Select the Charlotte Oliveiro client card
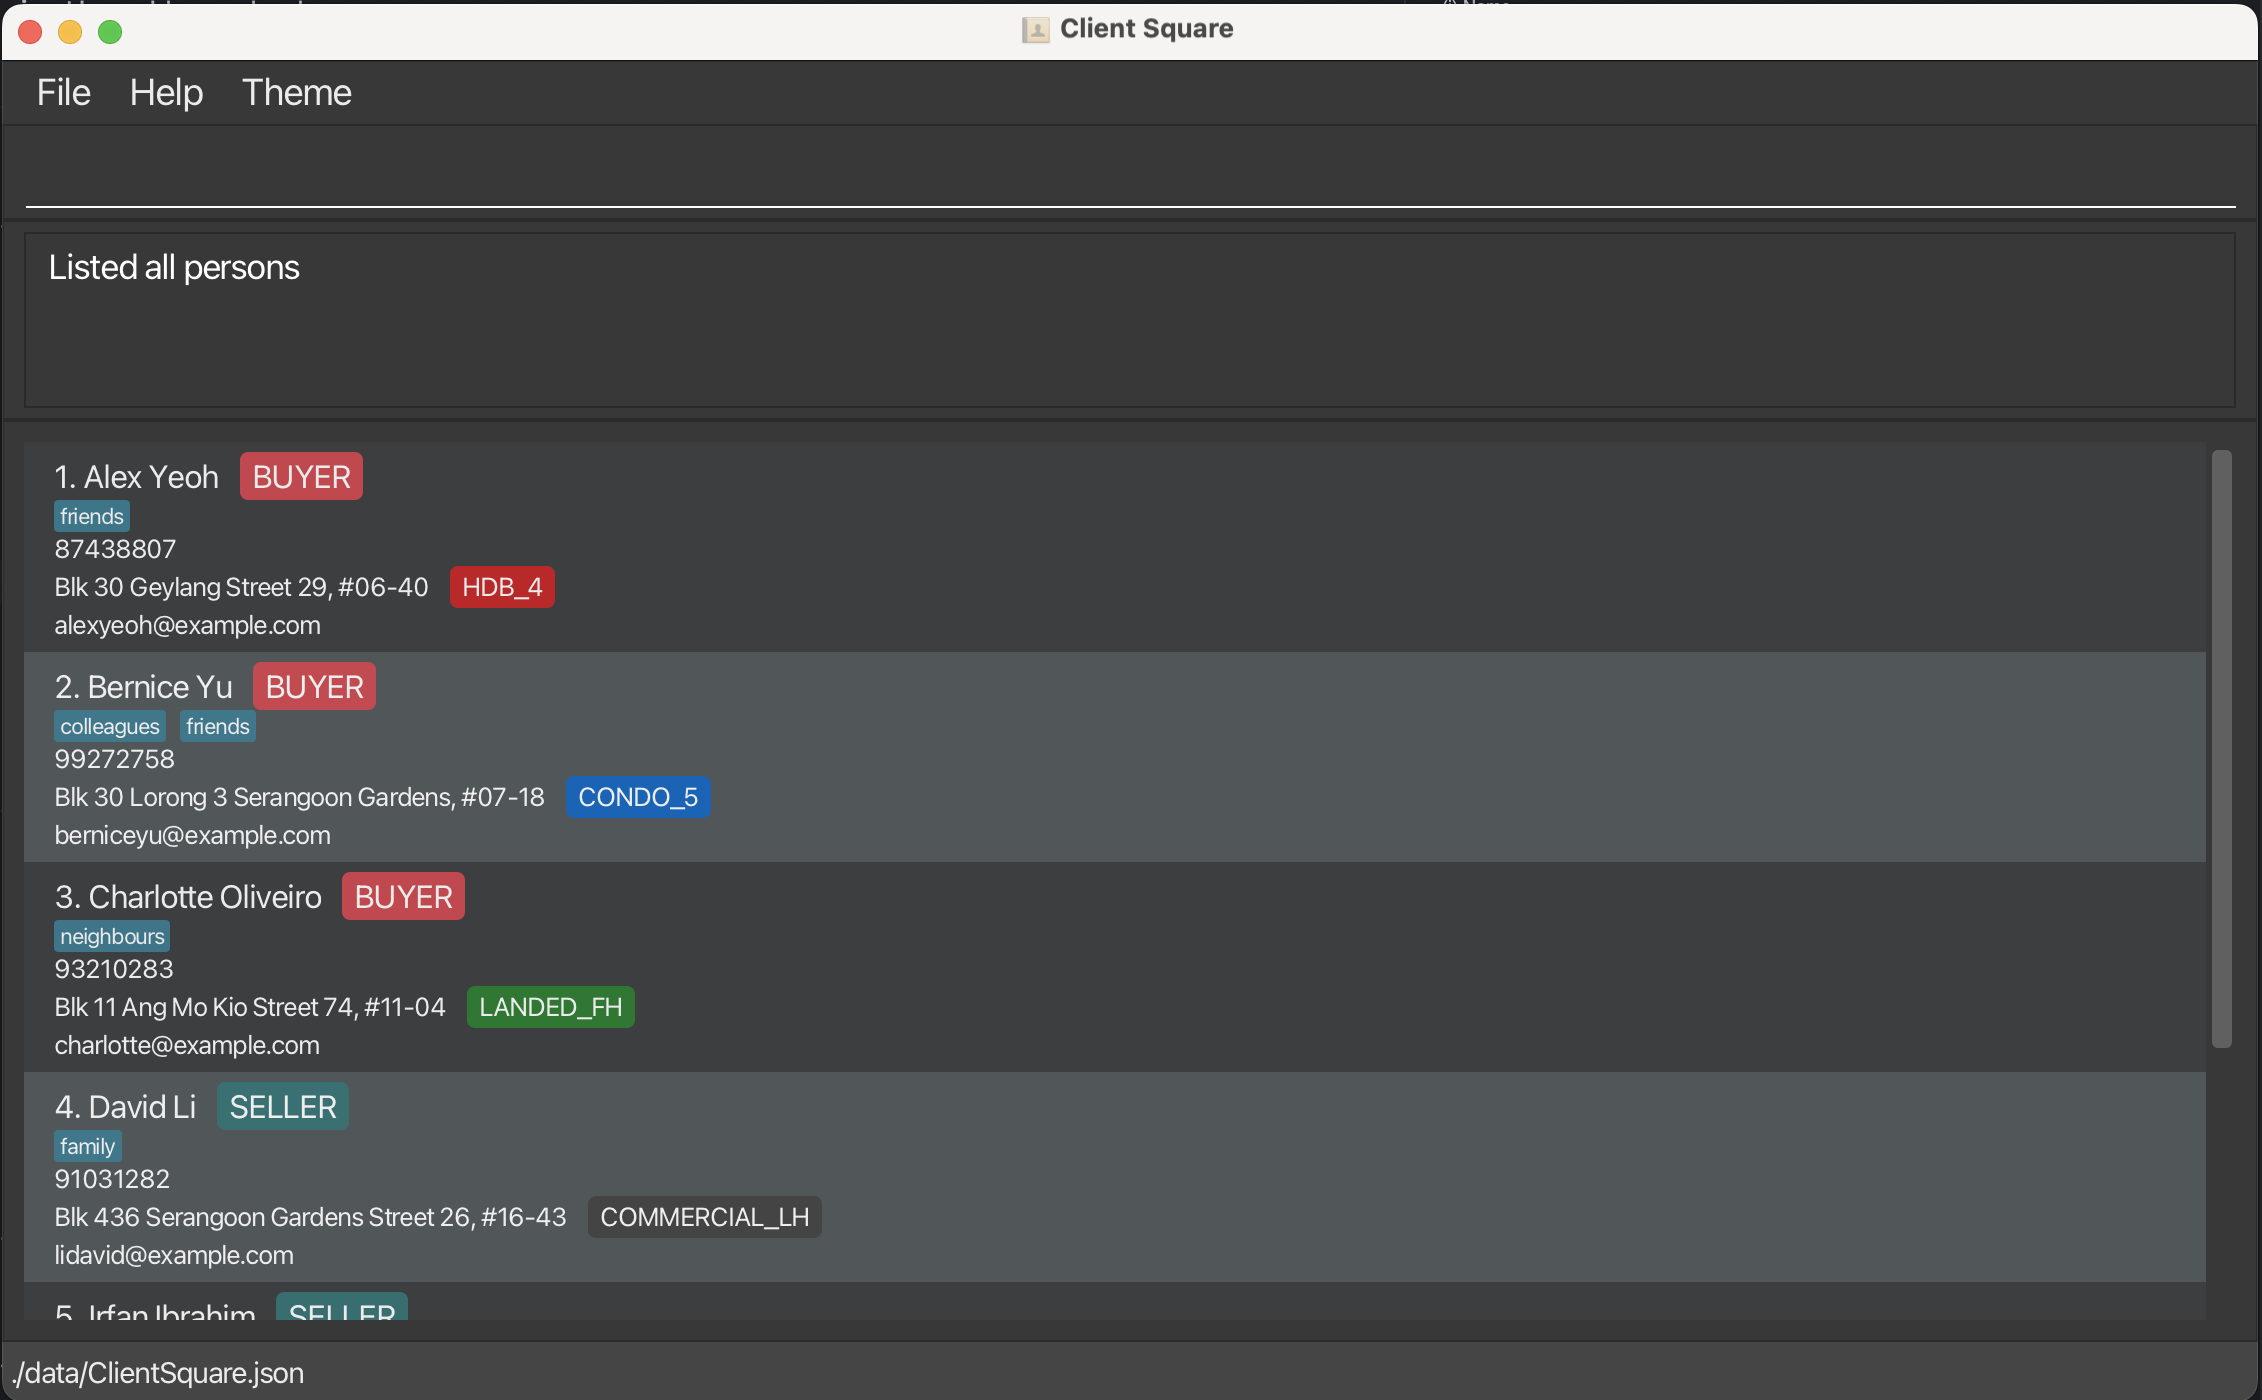Image resolution: width=2262 pixels, height=1400 pixels. point(1200,967)
